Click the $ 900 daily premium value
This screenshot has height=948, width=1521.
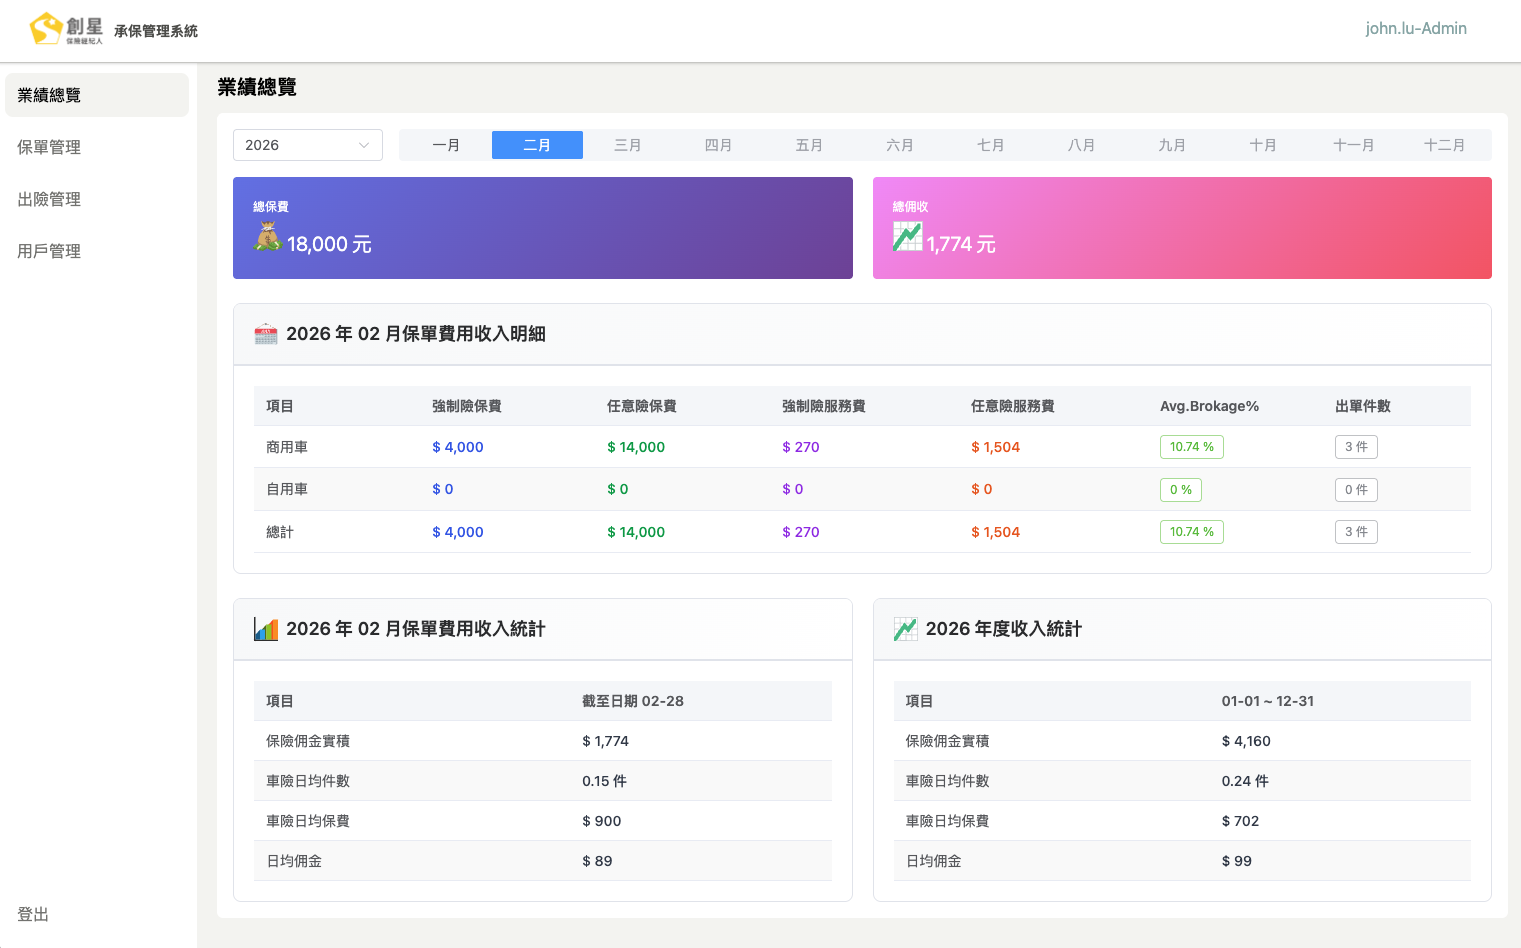(602, 821)
